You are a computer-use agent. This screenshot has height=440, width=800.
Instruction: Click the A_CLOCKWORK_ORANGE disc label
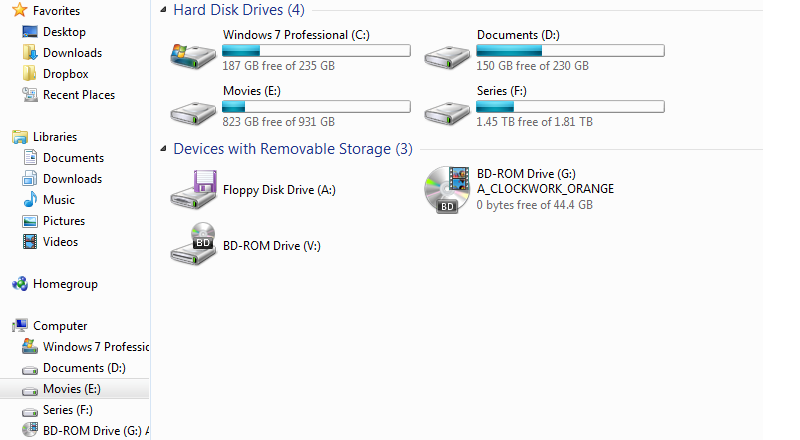(x=545, y=189)
